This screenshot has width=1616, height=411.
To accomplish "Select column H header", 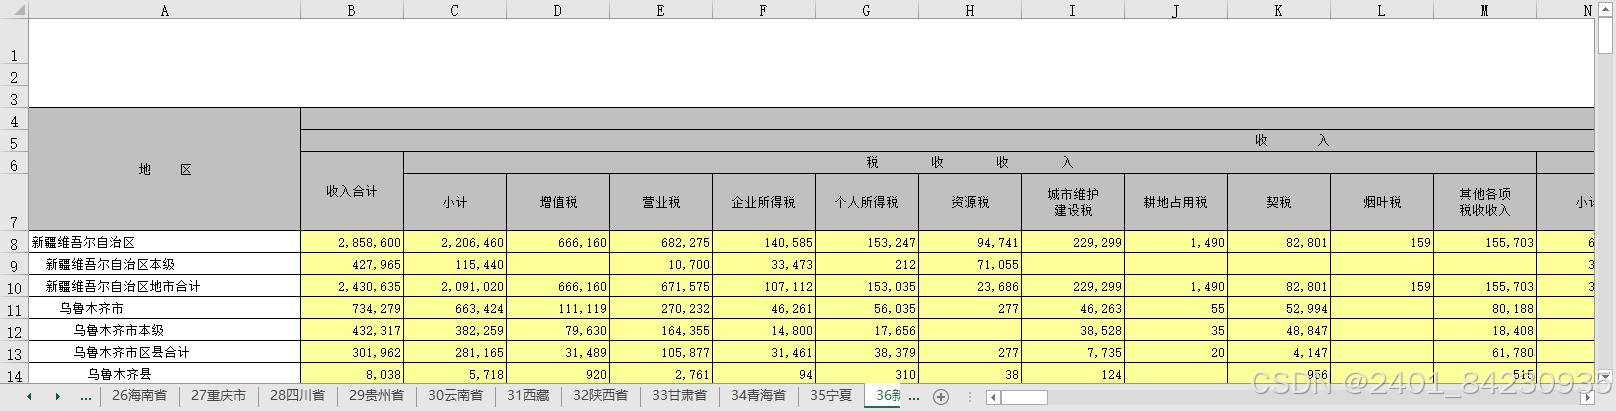I will tap(969, 10).
